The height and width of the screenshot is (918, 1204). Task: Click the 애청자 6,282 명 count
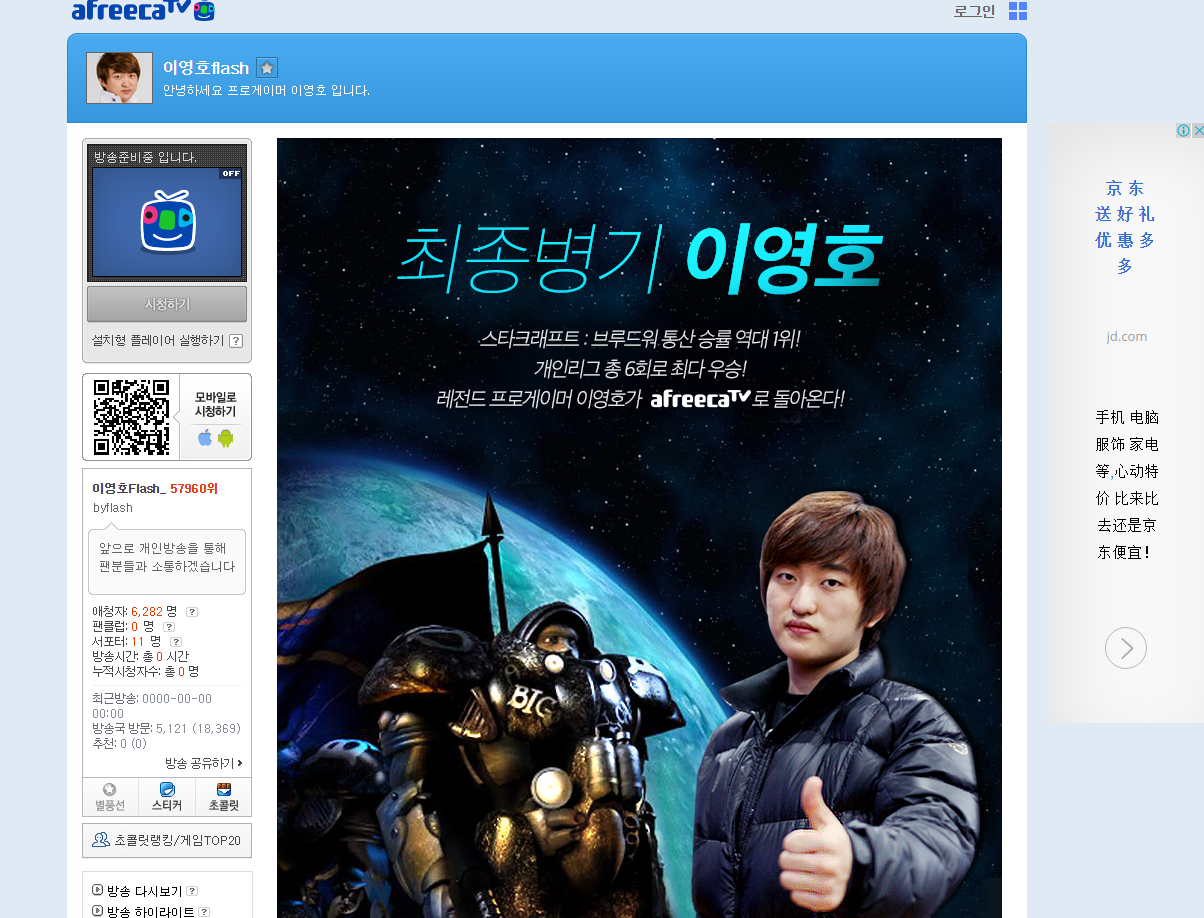coord(135,611)
